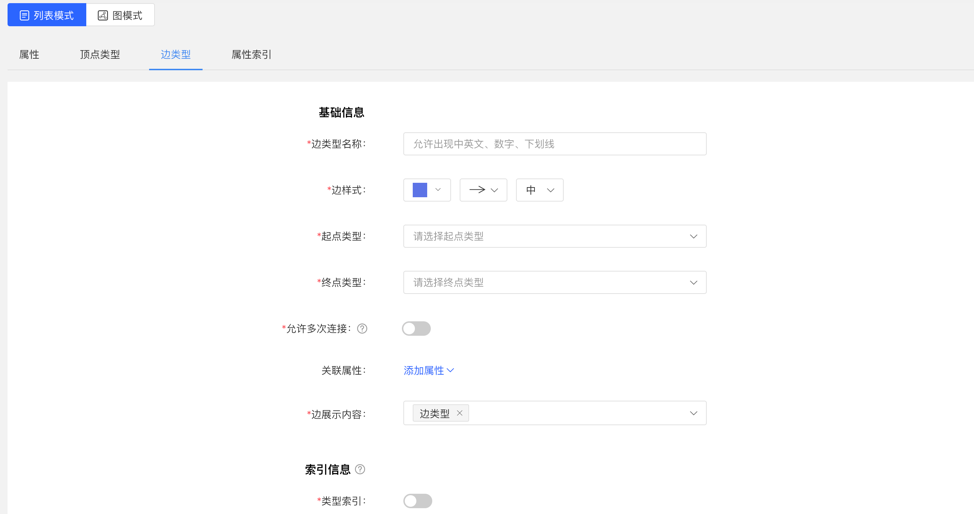Pick edge color from blue swatch
The height and width of the screenshot is (514, 974).
pyautogui.click(x=420, y=190)
